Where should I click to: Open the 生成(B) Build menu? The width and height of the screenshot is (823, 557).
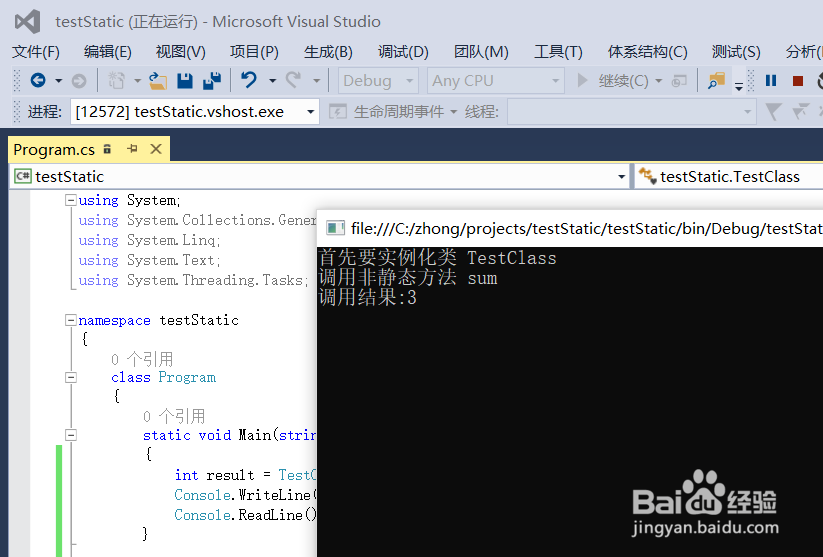pyautogui.click(x=328, y=51)
